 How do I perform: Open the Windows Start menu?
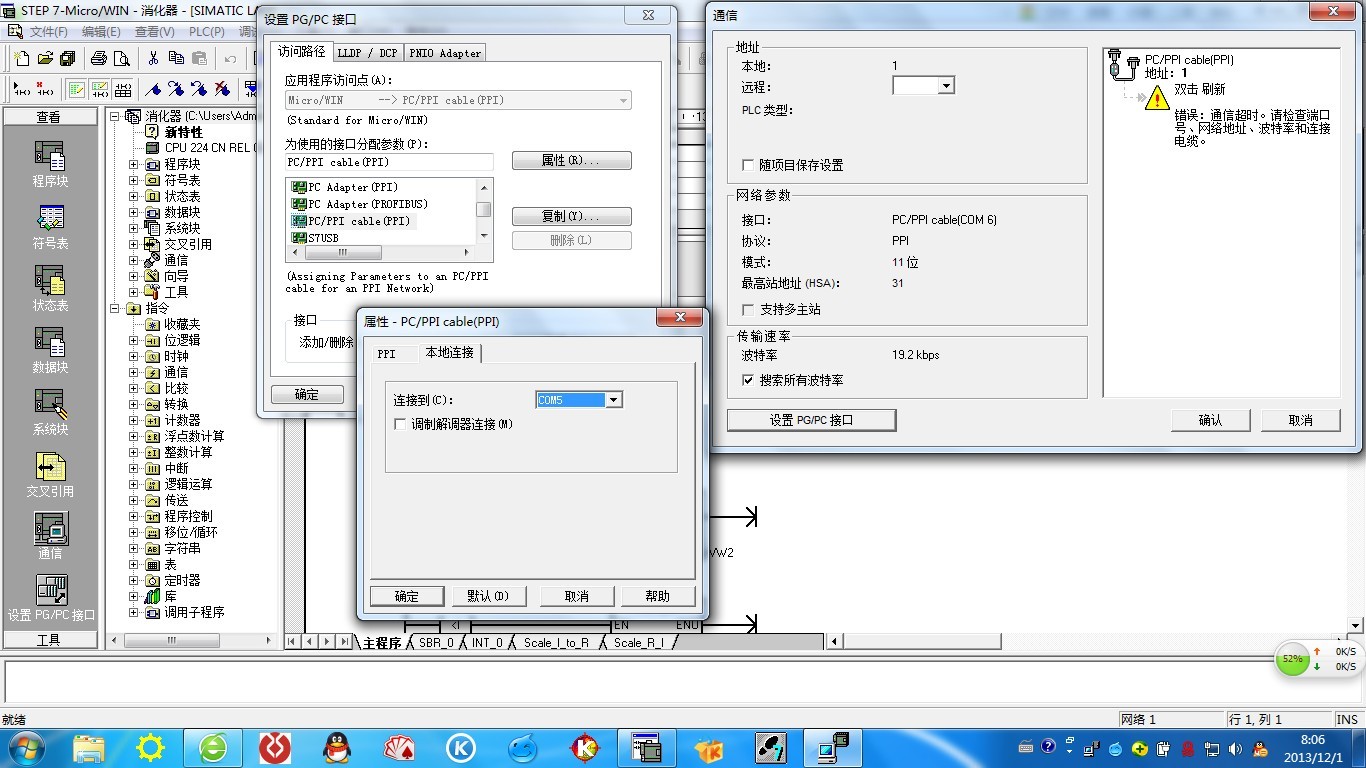point(25,747)
